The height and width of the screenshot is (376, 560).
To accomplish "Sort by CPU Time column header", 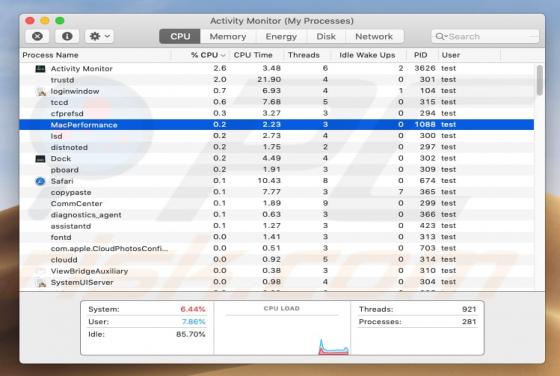I will 256,55.
